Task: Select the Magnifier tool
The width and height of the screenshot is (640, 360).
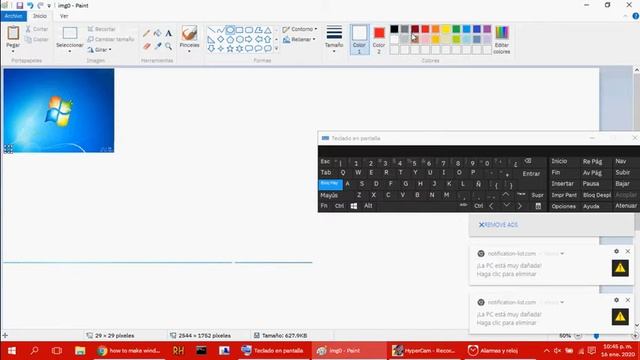Action: tap(169, 47)
